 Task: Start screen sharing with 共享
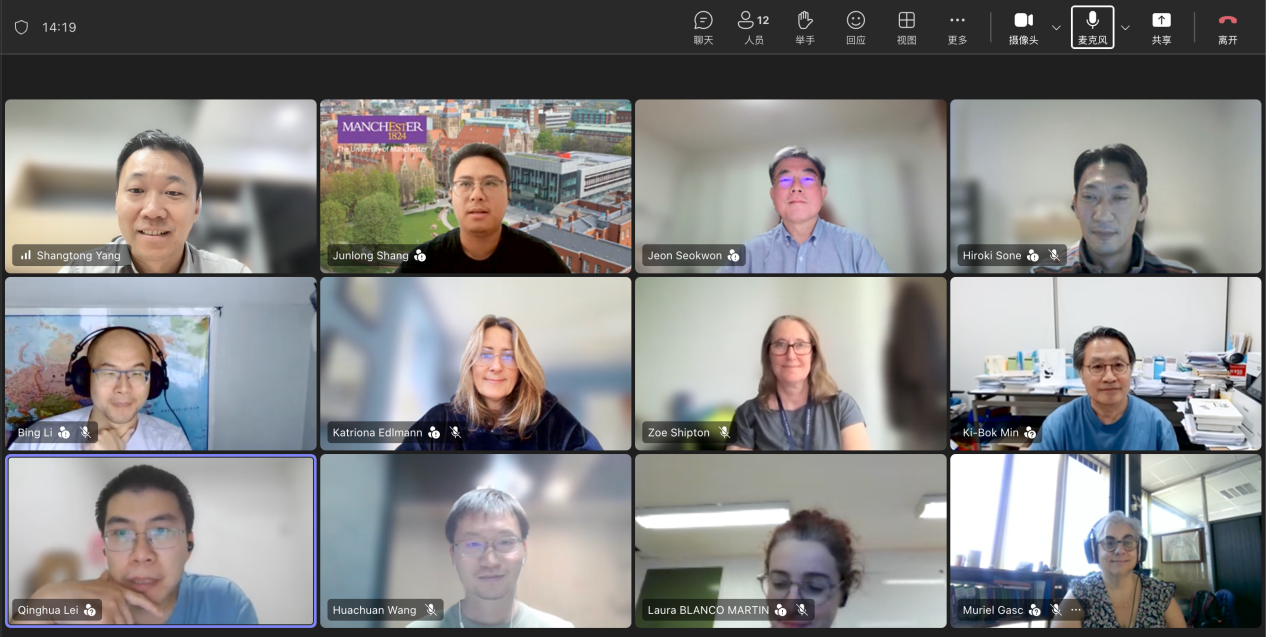click(x=1161, y=27)
